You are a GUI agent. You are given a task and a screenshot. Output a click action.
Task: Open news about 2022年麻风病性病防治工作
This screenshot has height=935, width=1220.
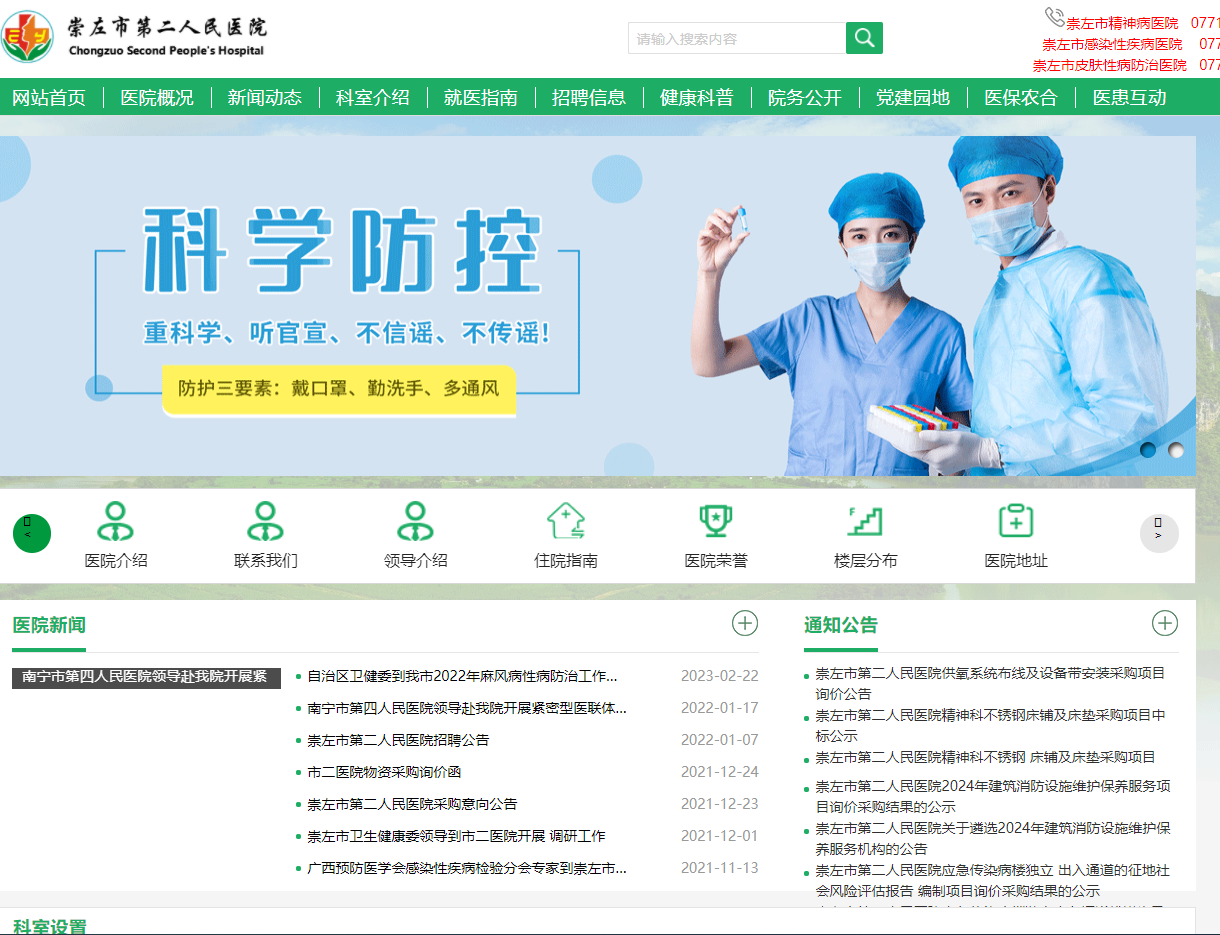coord(462,676)
